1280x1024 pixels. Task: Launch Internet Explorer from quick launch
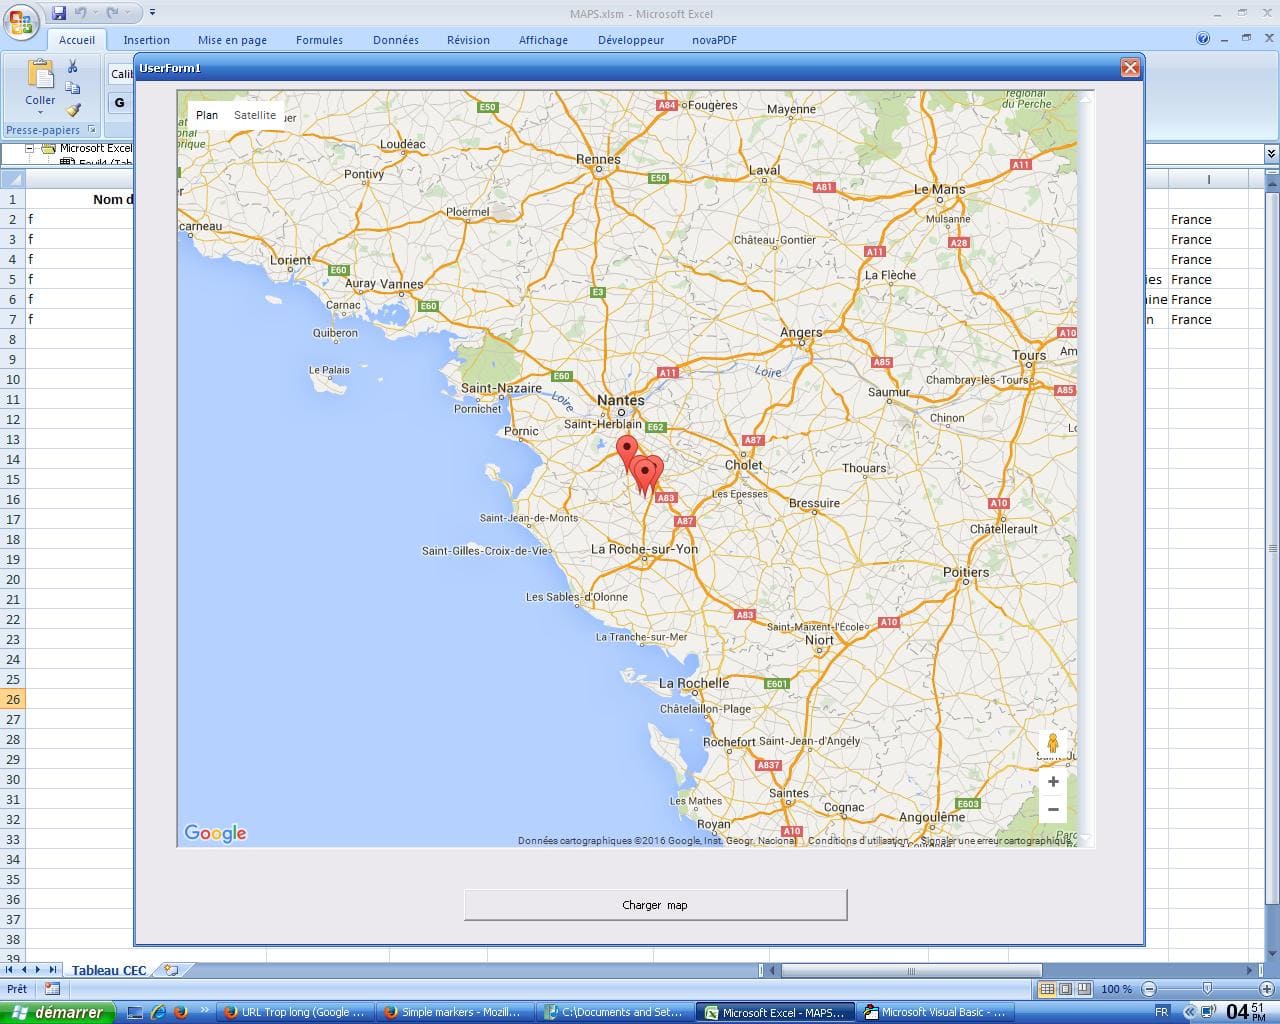coord(158,1012)
